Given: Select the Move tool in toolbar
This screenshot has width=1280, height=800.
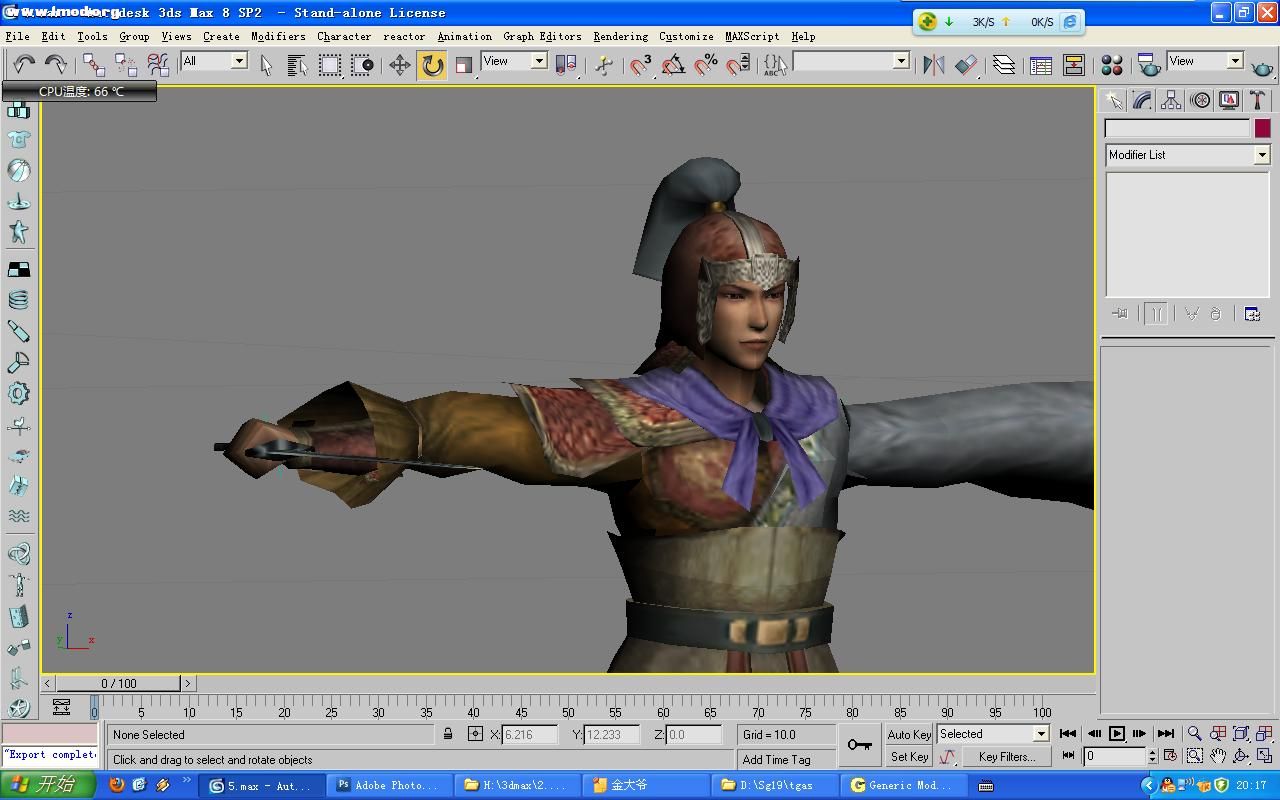Looking at the screenshot, I should tap(399, 65).
